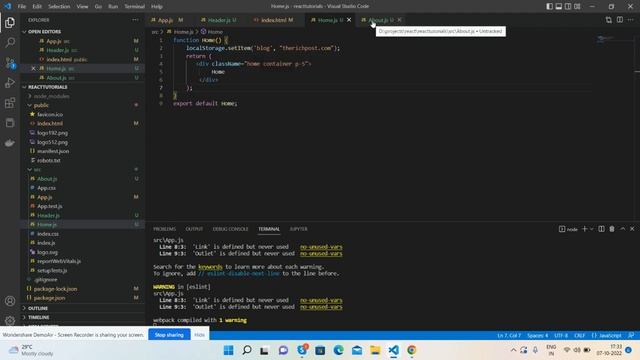The height and width of the screenshot is (360, 640).
Task: Change the CRLF end of line sequence
Action: tap(580, 336)
